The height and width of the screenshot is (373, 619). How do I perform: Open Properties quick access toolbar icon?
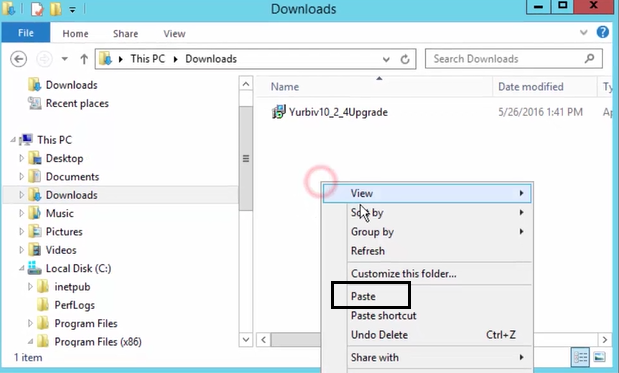point(37,9)
